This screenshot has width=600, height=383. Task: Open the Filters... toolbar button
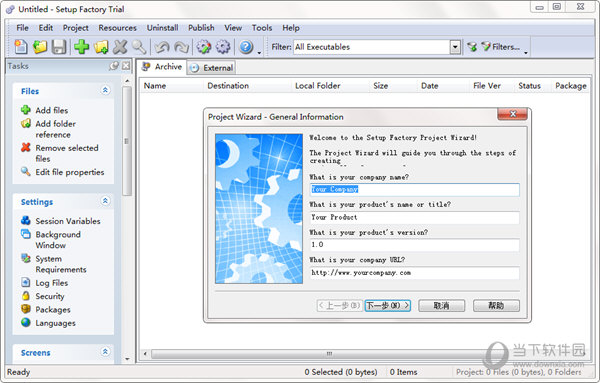501,47
